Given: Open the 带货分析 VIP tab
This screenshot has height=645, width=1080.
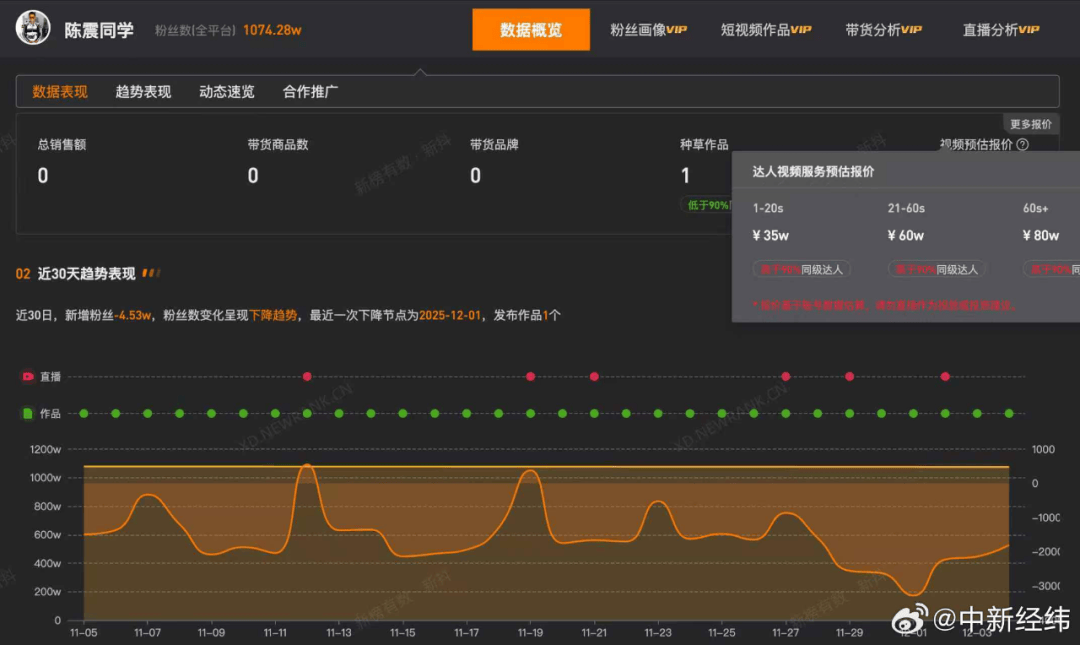Looking at the screenshot, I should pyautogui.click(x=884, y=30).
